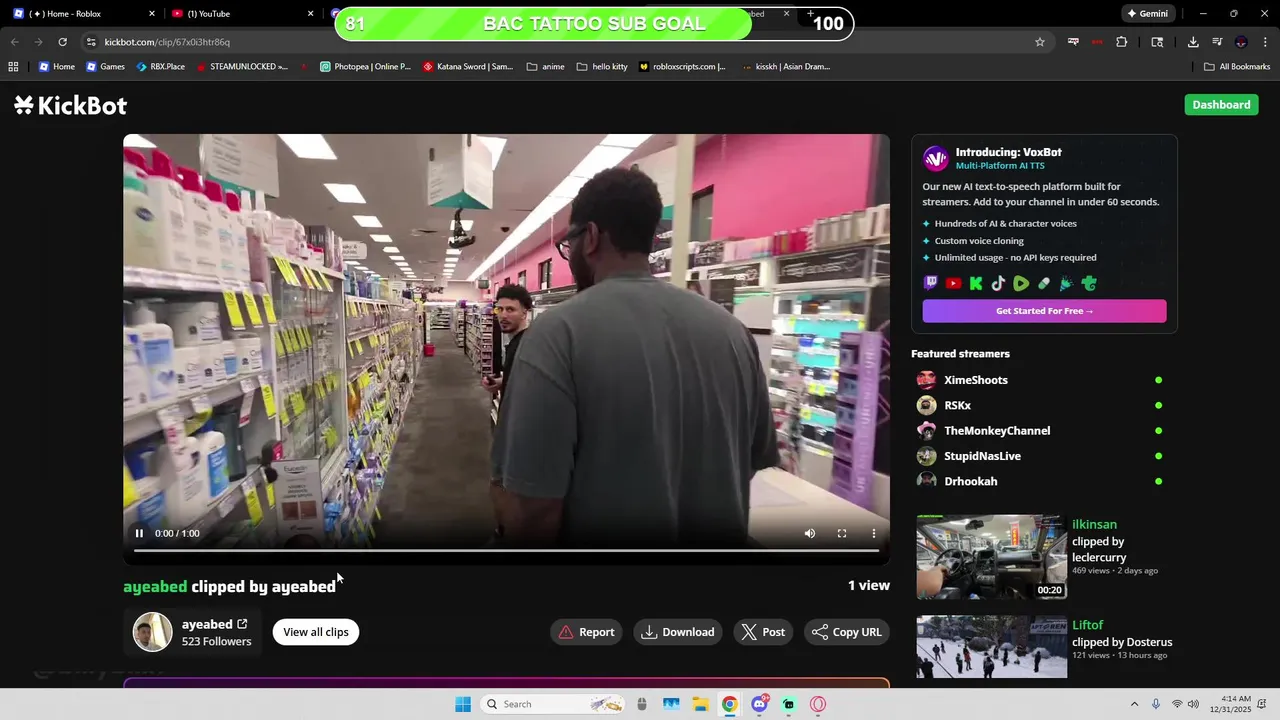Expand the anime bookmarks folder
The height and width of the screenshot is (720, 1280).
(x=546, y=67)
